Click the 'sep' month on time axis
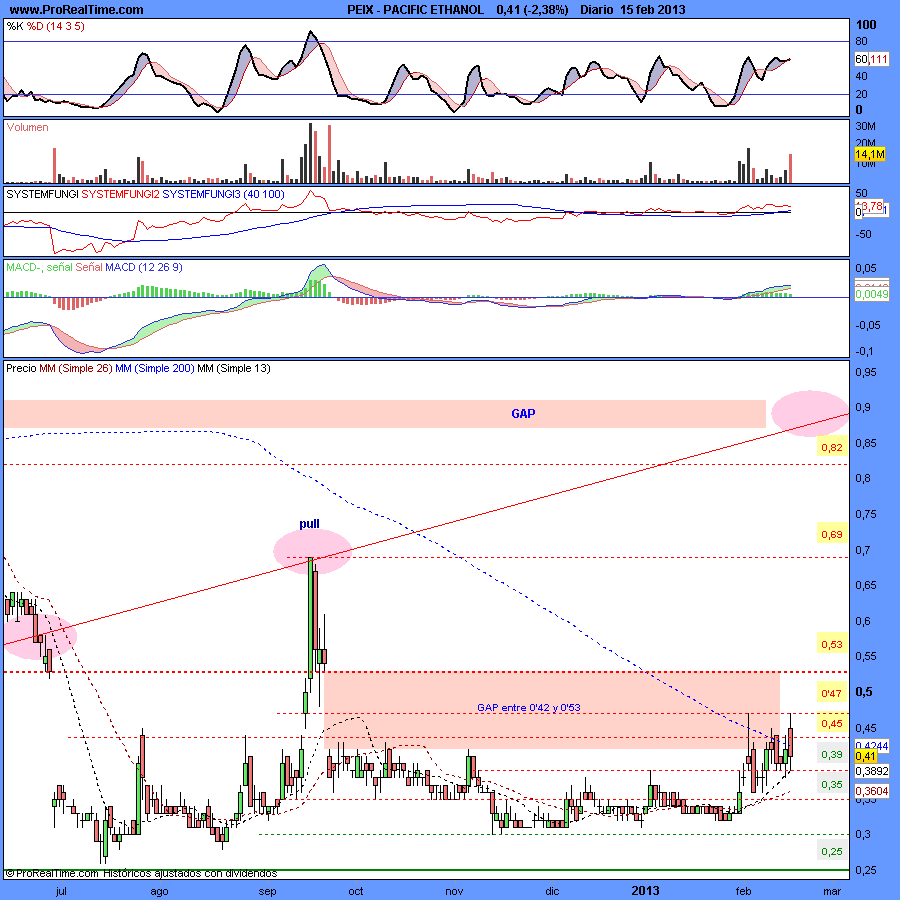This screenshot has height=900, width=900. pyautogui.click(x=267, y=888)
